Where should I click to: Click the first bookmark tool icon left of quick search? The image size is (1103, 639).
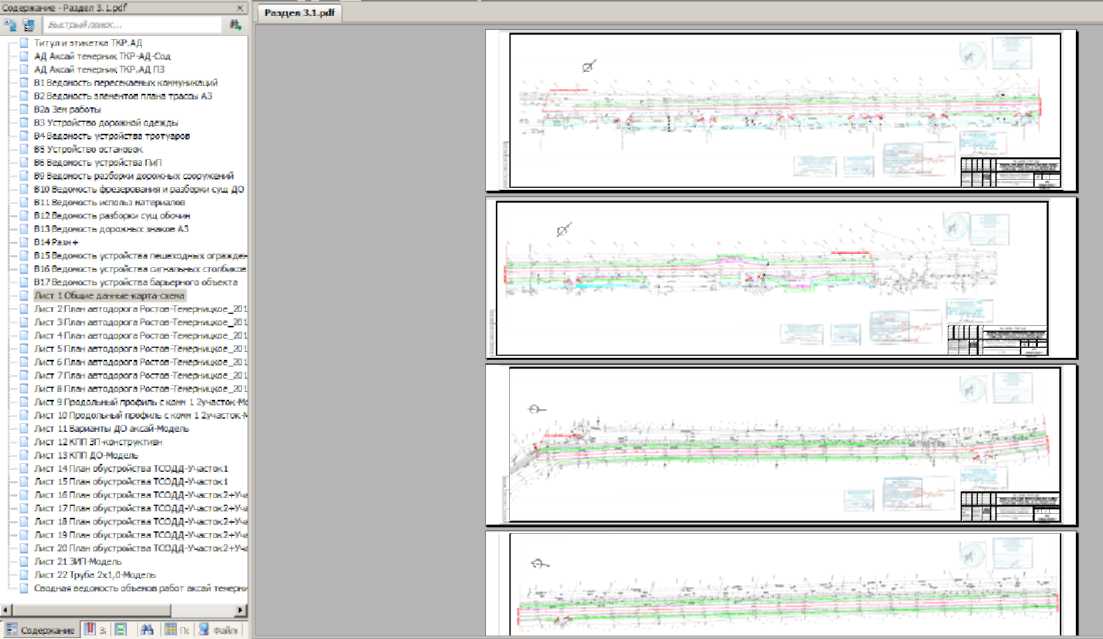(10, 25)
